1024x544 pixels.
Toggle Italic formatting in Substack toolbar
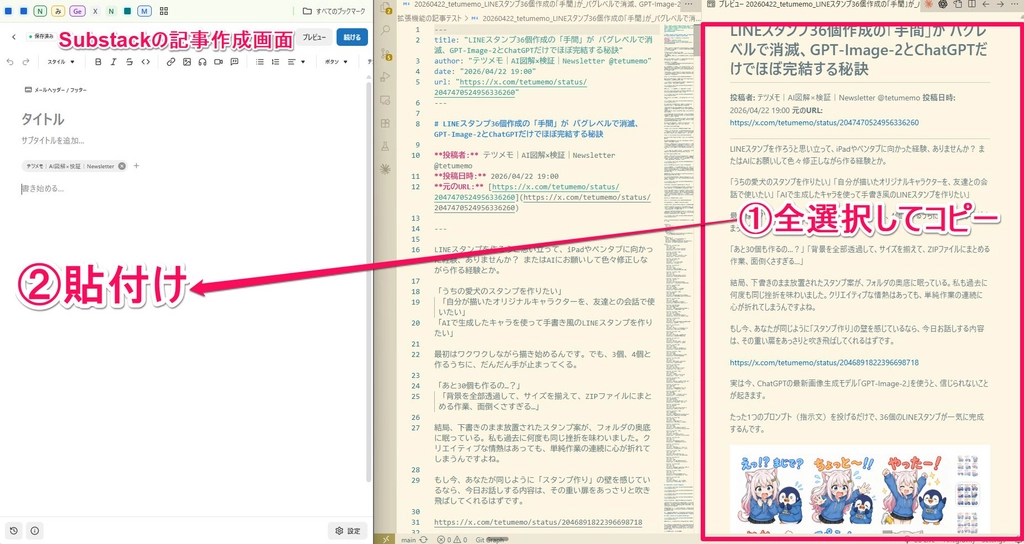coord(113,62)
